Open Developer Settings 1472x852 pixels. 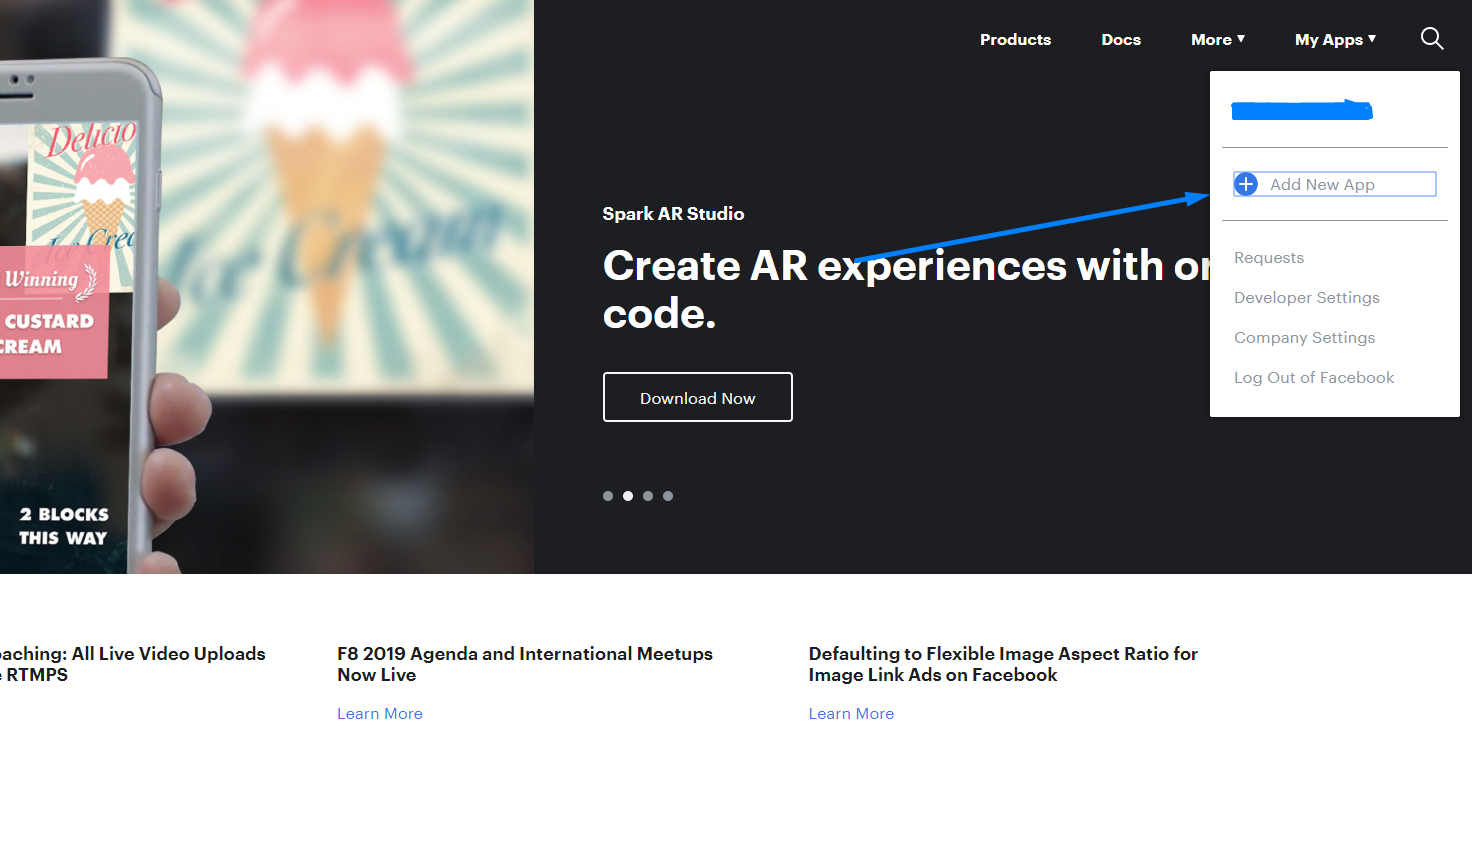[1307, 298]
